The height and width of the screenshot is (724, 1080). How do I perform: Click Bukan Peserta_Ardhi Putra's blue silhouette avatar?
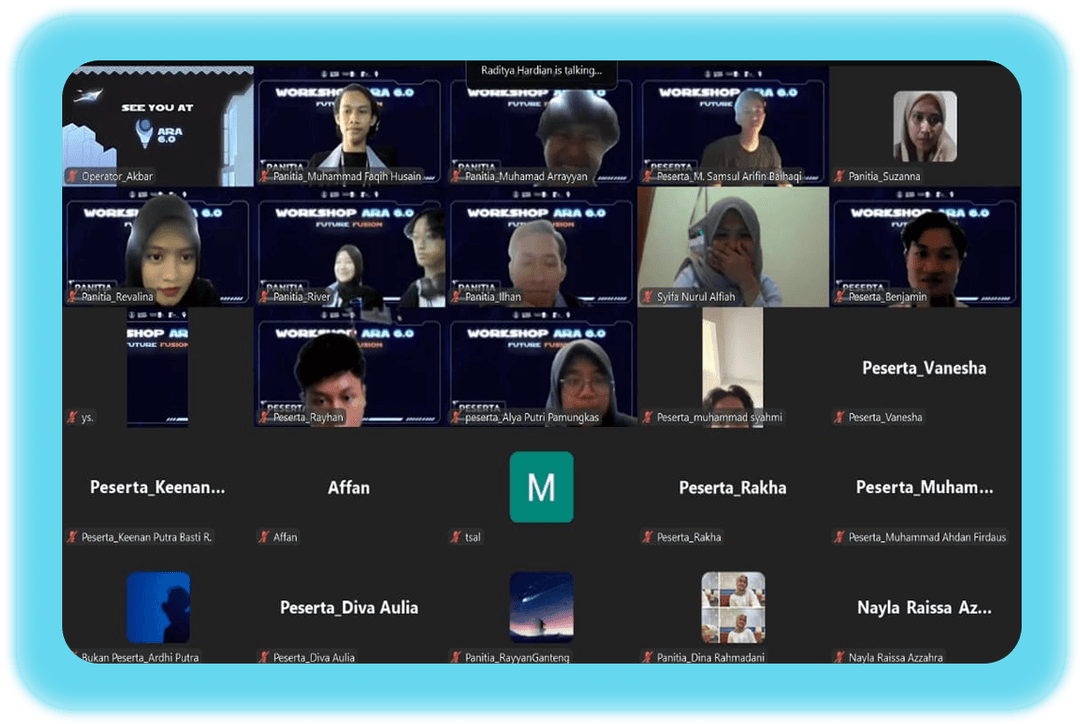pyautogui.click(x=158, y=607)
